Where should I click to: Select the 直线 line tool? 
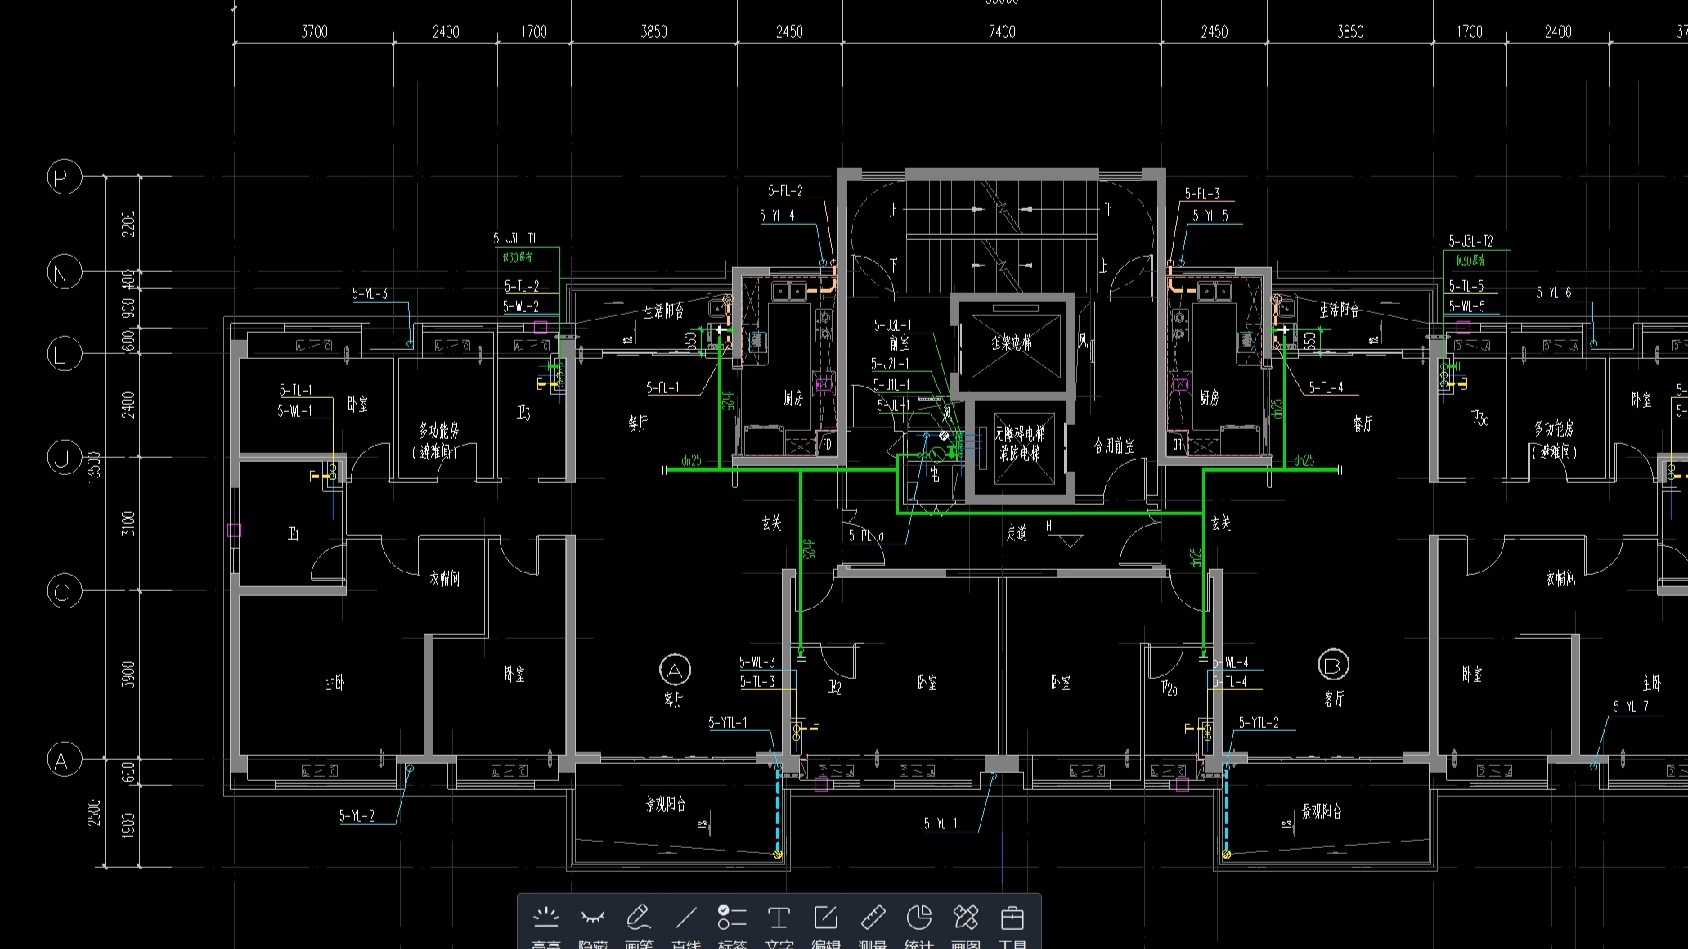[686, 924]
